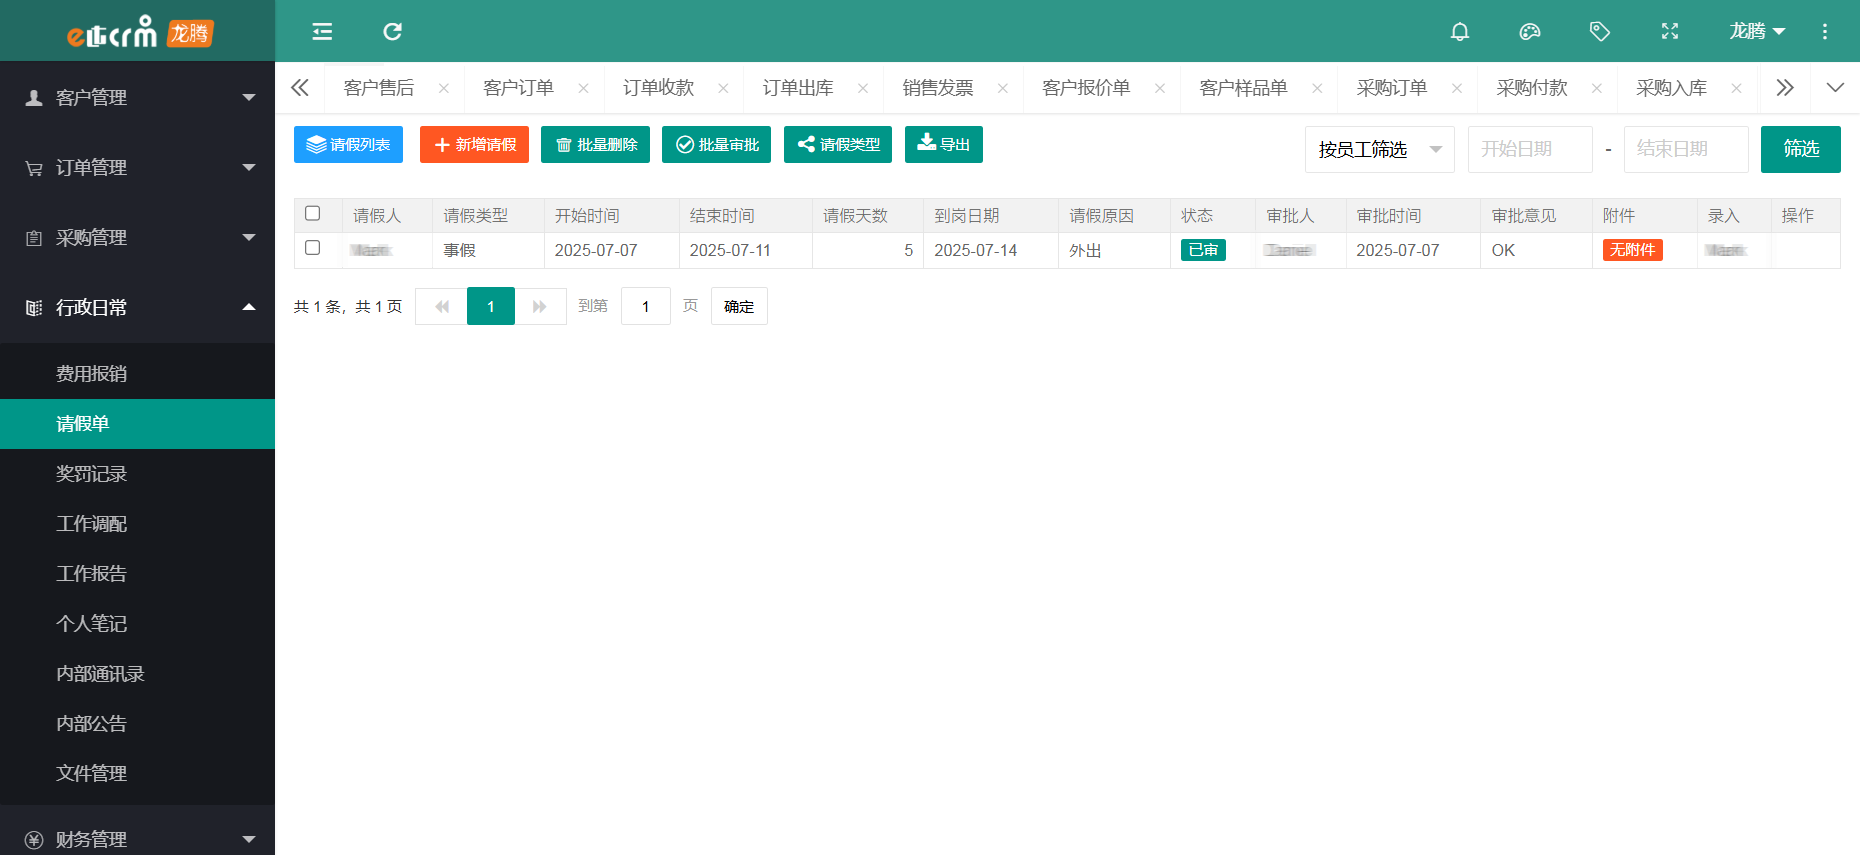This screenshot has height=855, width=1860.
Task: Open the 按员工筛选 dropdown
Action: 1379,149
